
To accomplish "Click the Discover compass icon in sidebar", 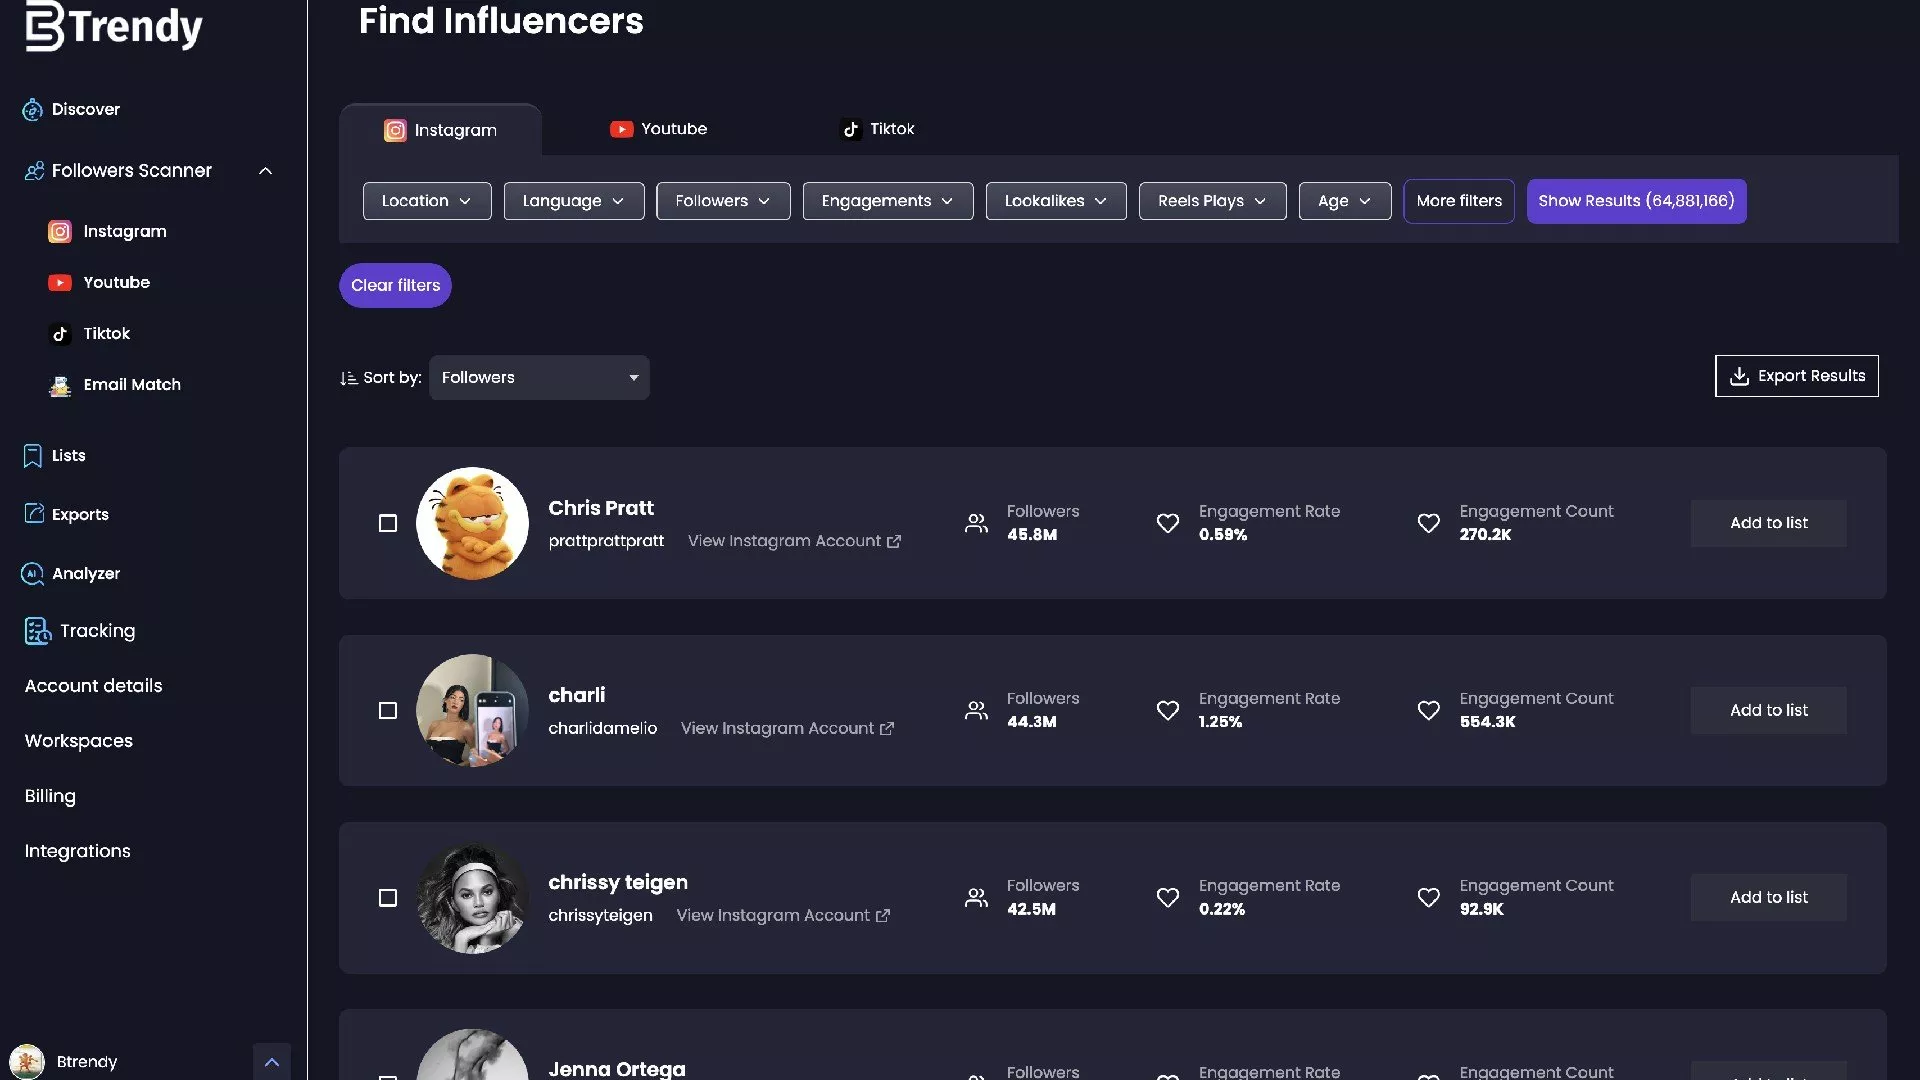I will click(x=32, y=110).
